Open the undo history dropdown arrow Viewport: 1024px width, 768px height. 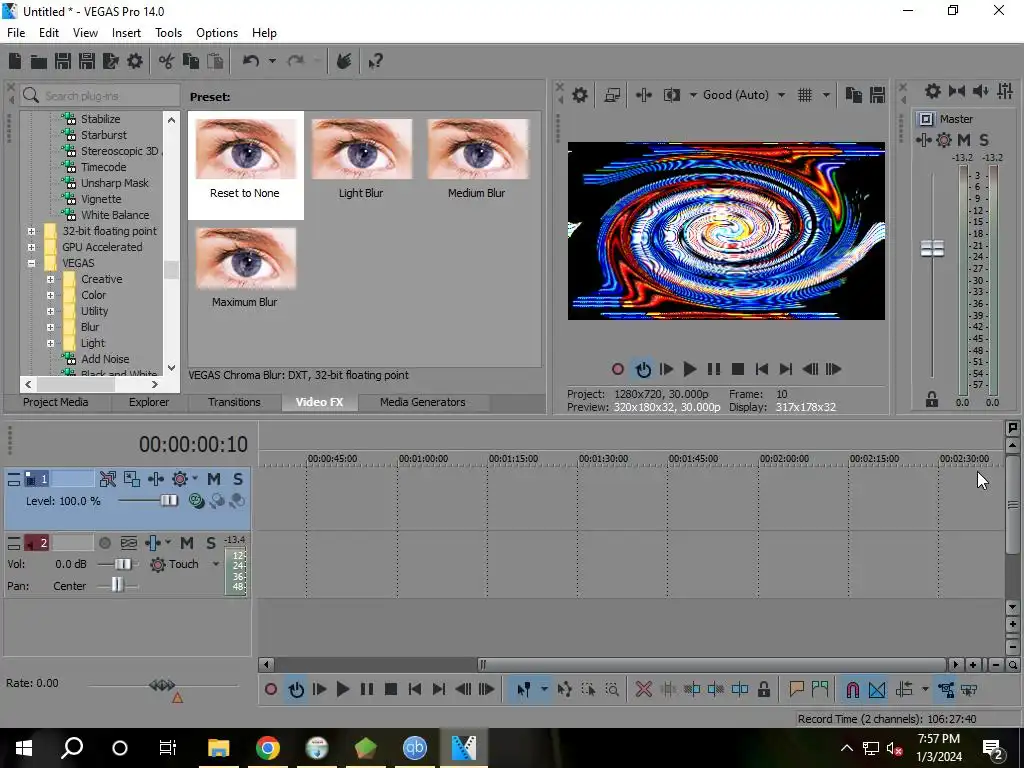click(x=272, y=61)
